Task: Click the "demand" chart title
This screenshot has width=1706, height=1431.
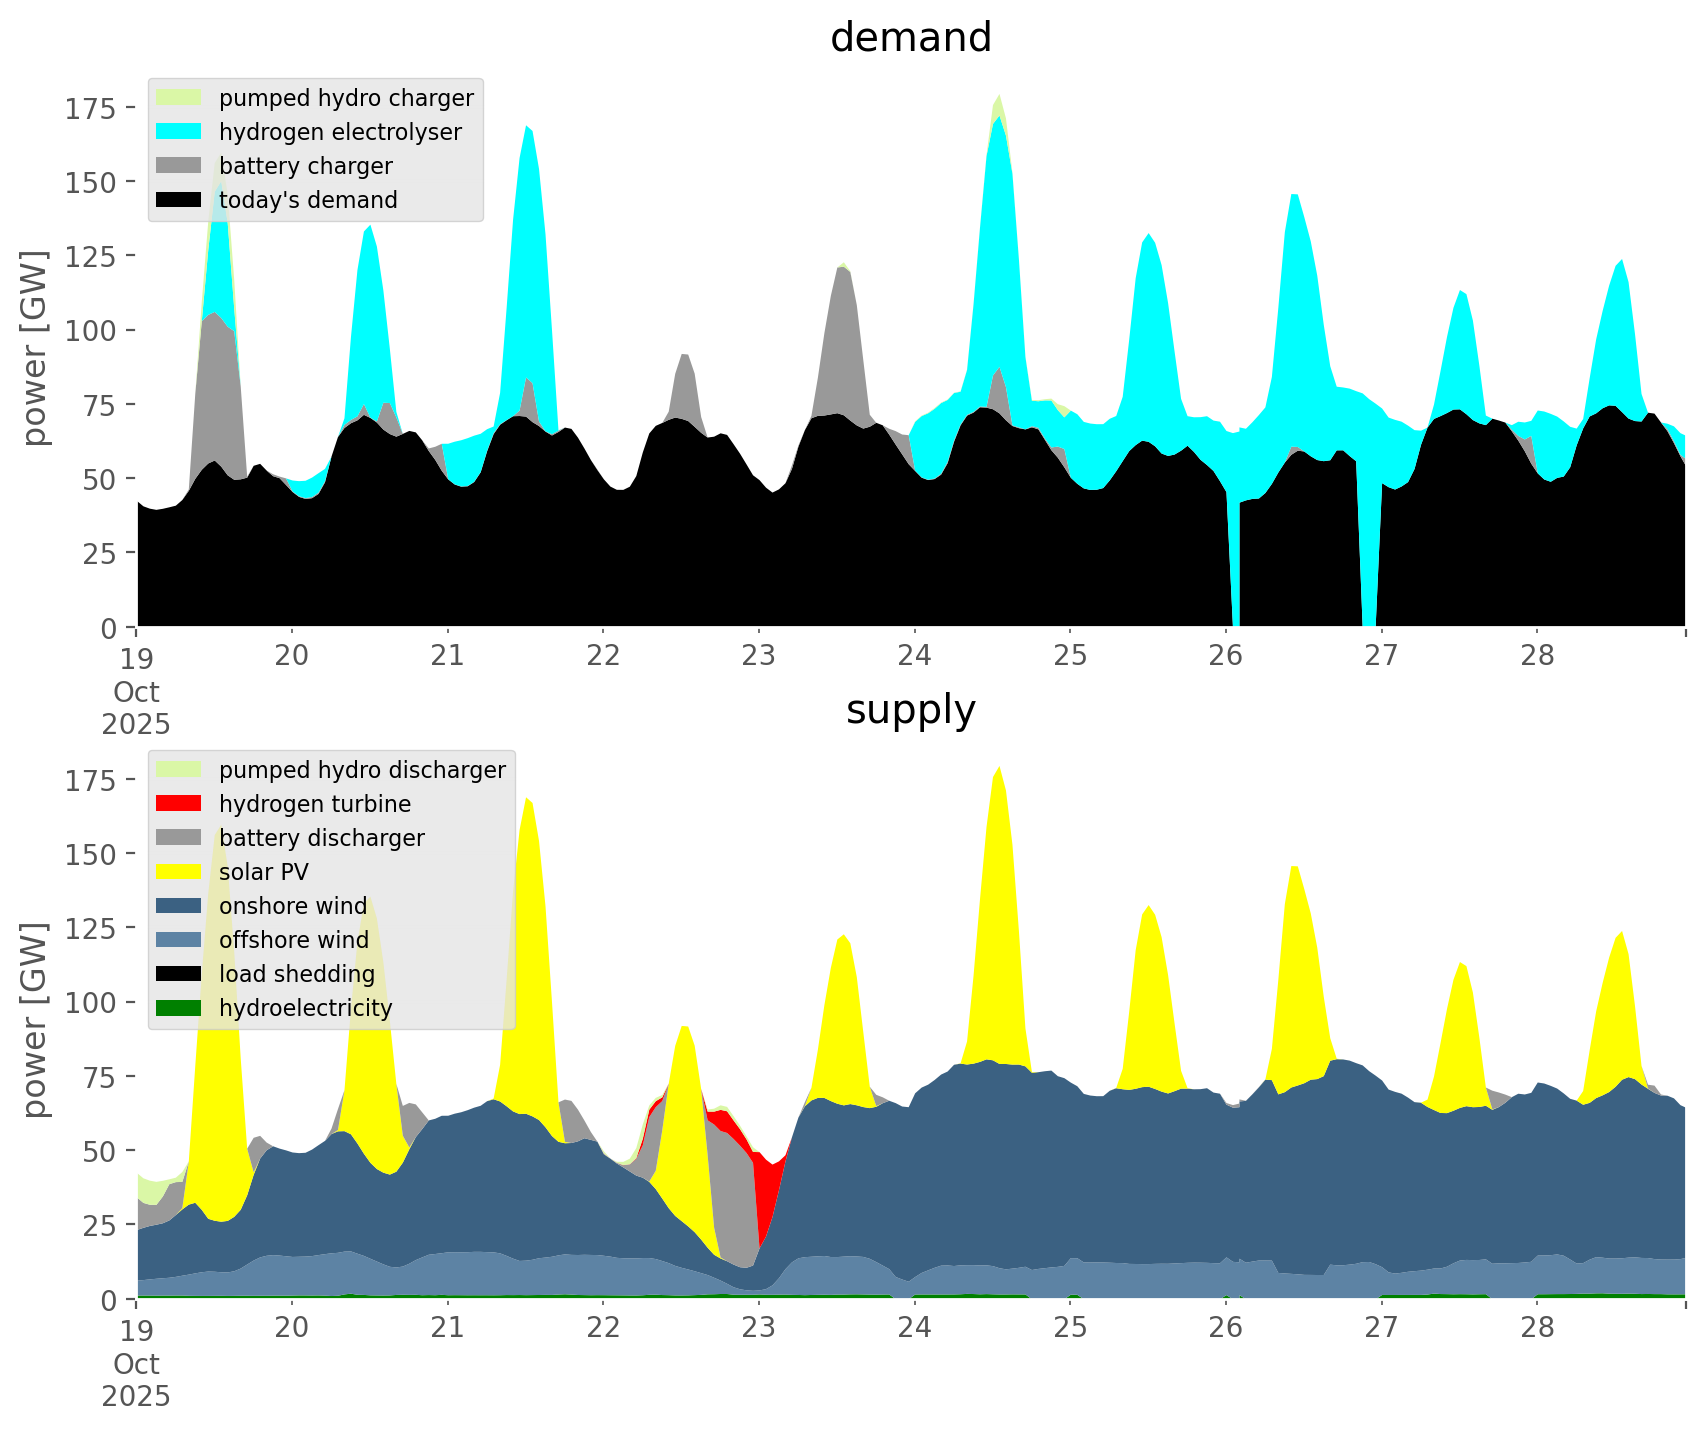Action: pos(910,38)
